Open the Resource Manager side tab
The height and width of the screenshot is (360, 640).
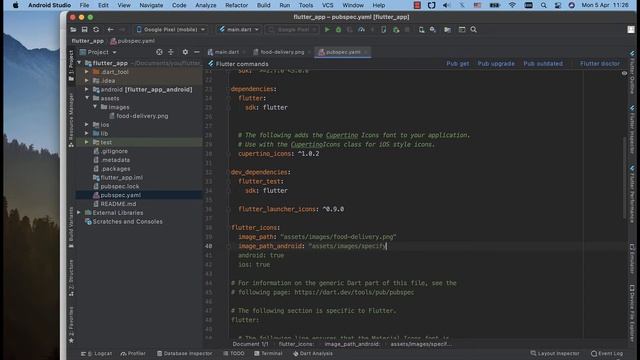[71, 120]
